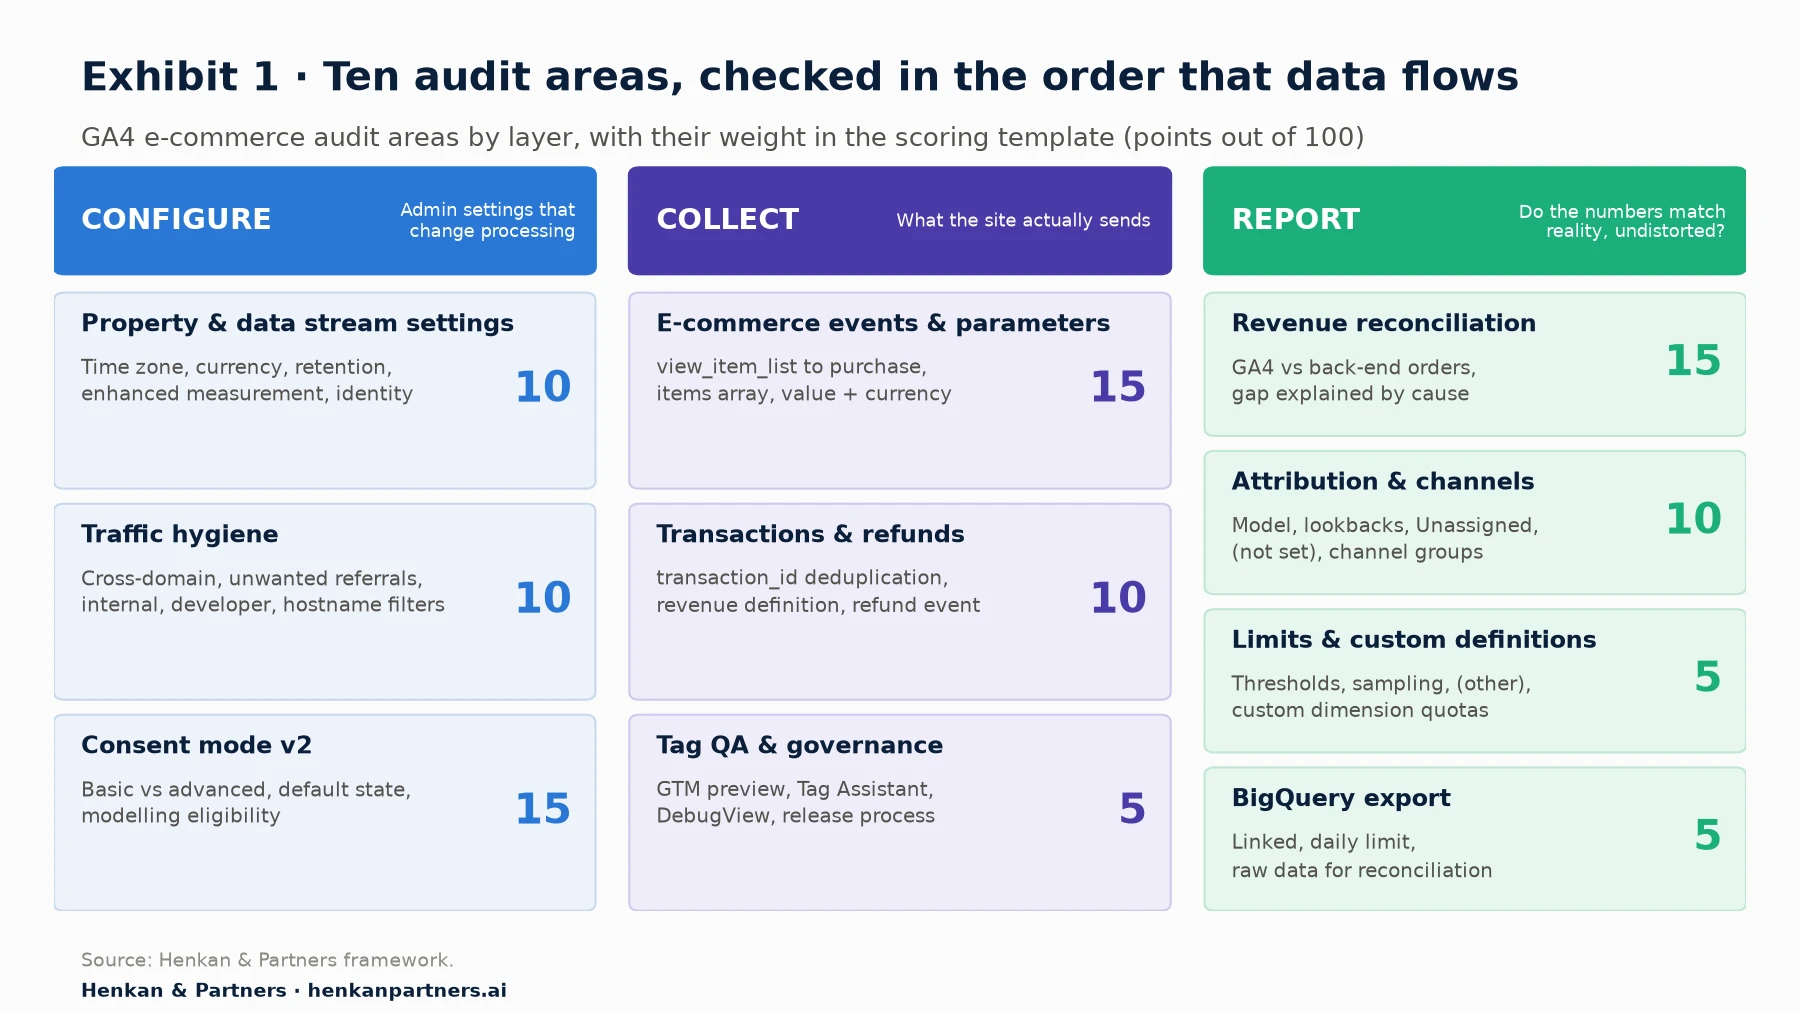Click score 5 in Limits & custom definitions

1707,677
